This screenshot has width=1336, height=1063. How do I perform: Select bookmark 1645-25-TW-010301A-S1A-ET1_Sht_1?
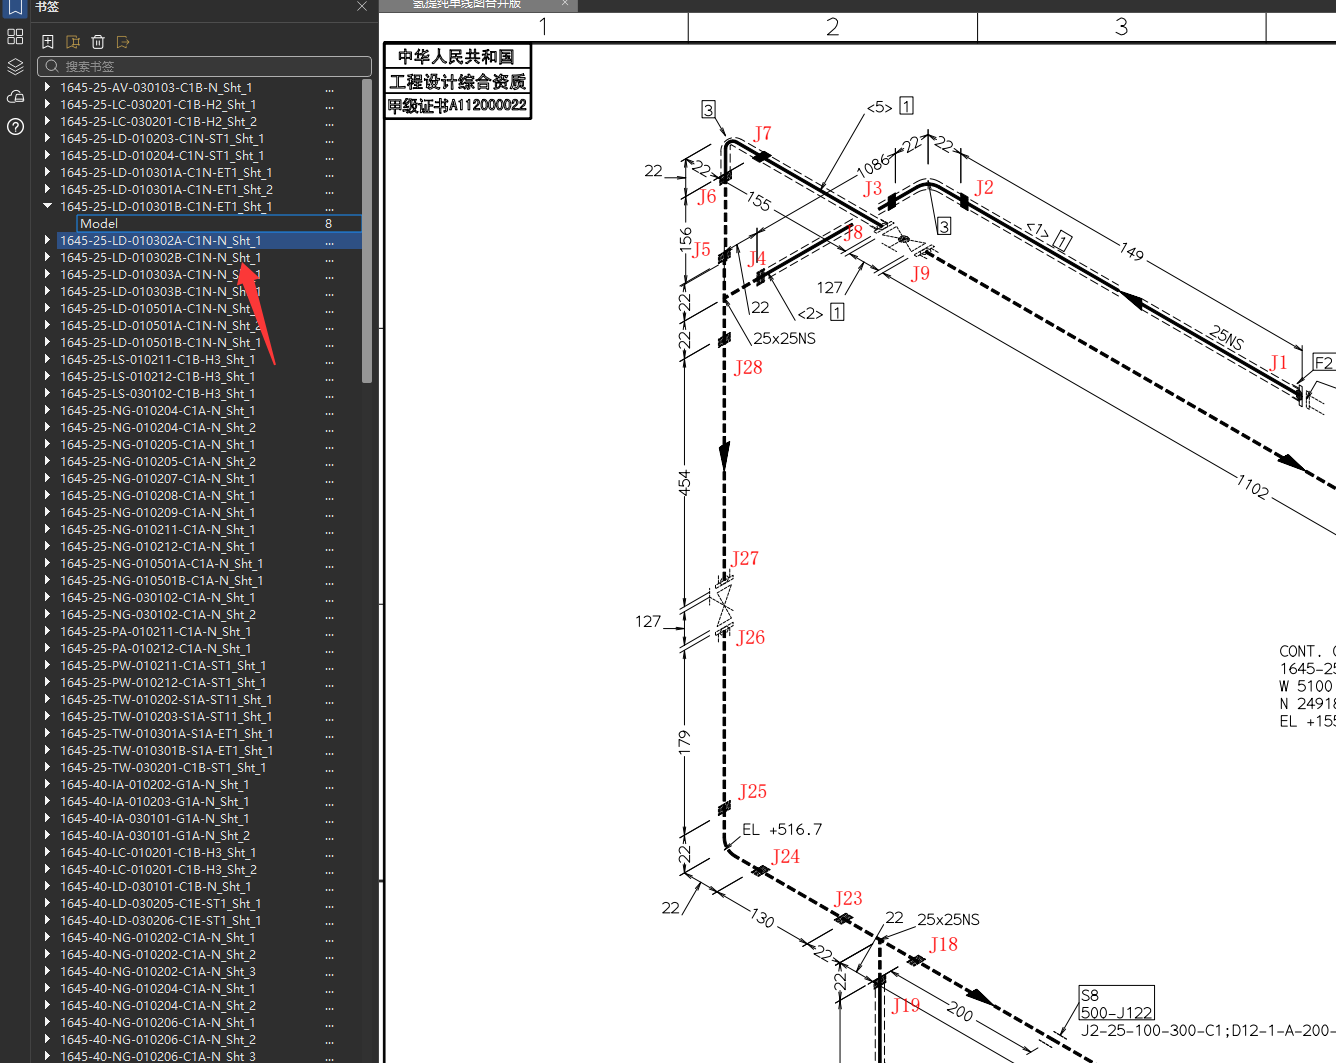(x=166, y=734)
